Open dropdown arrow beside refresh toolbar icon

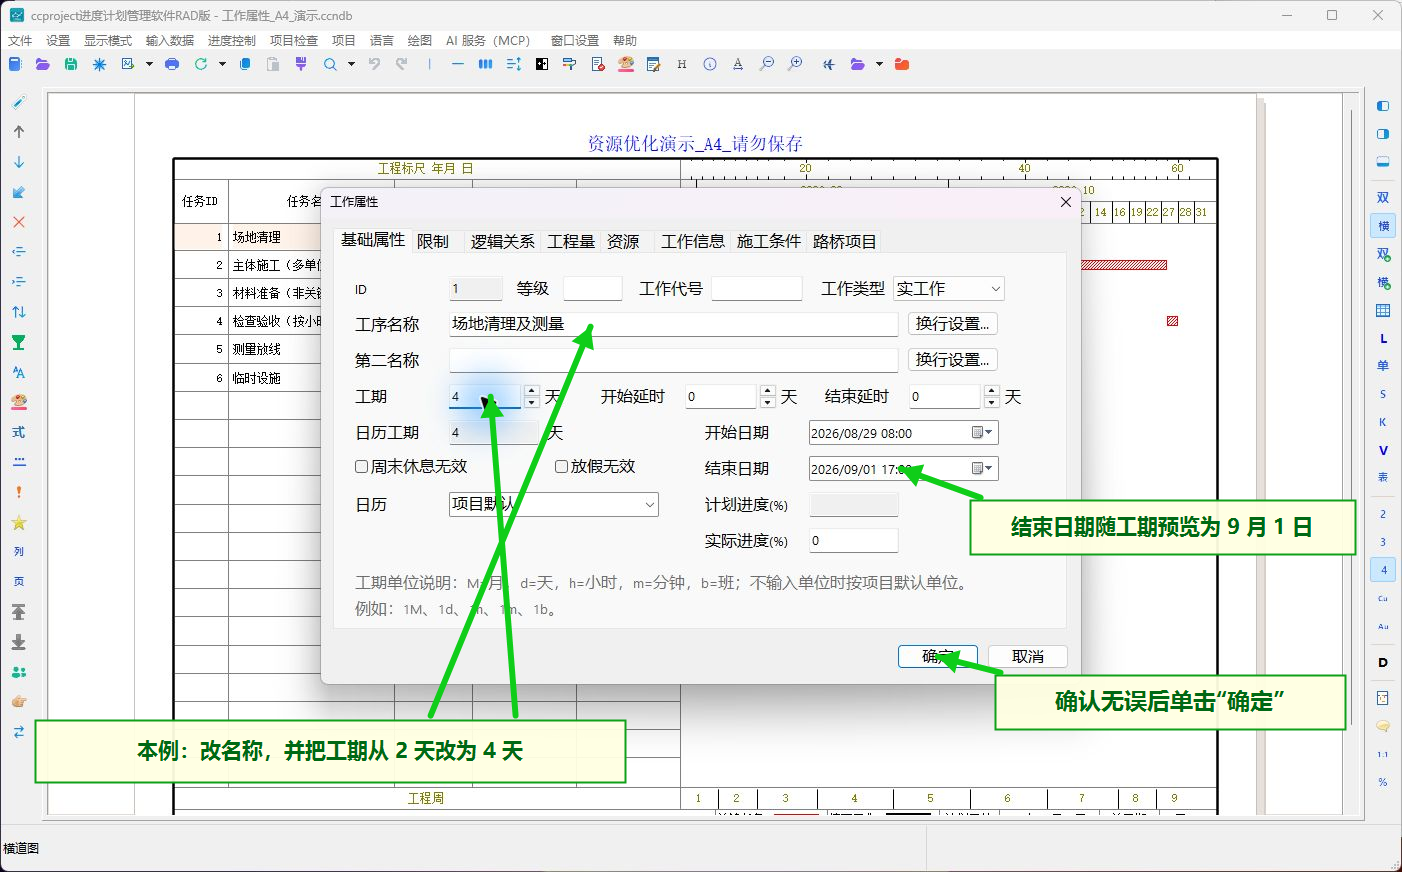point(222,64)
